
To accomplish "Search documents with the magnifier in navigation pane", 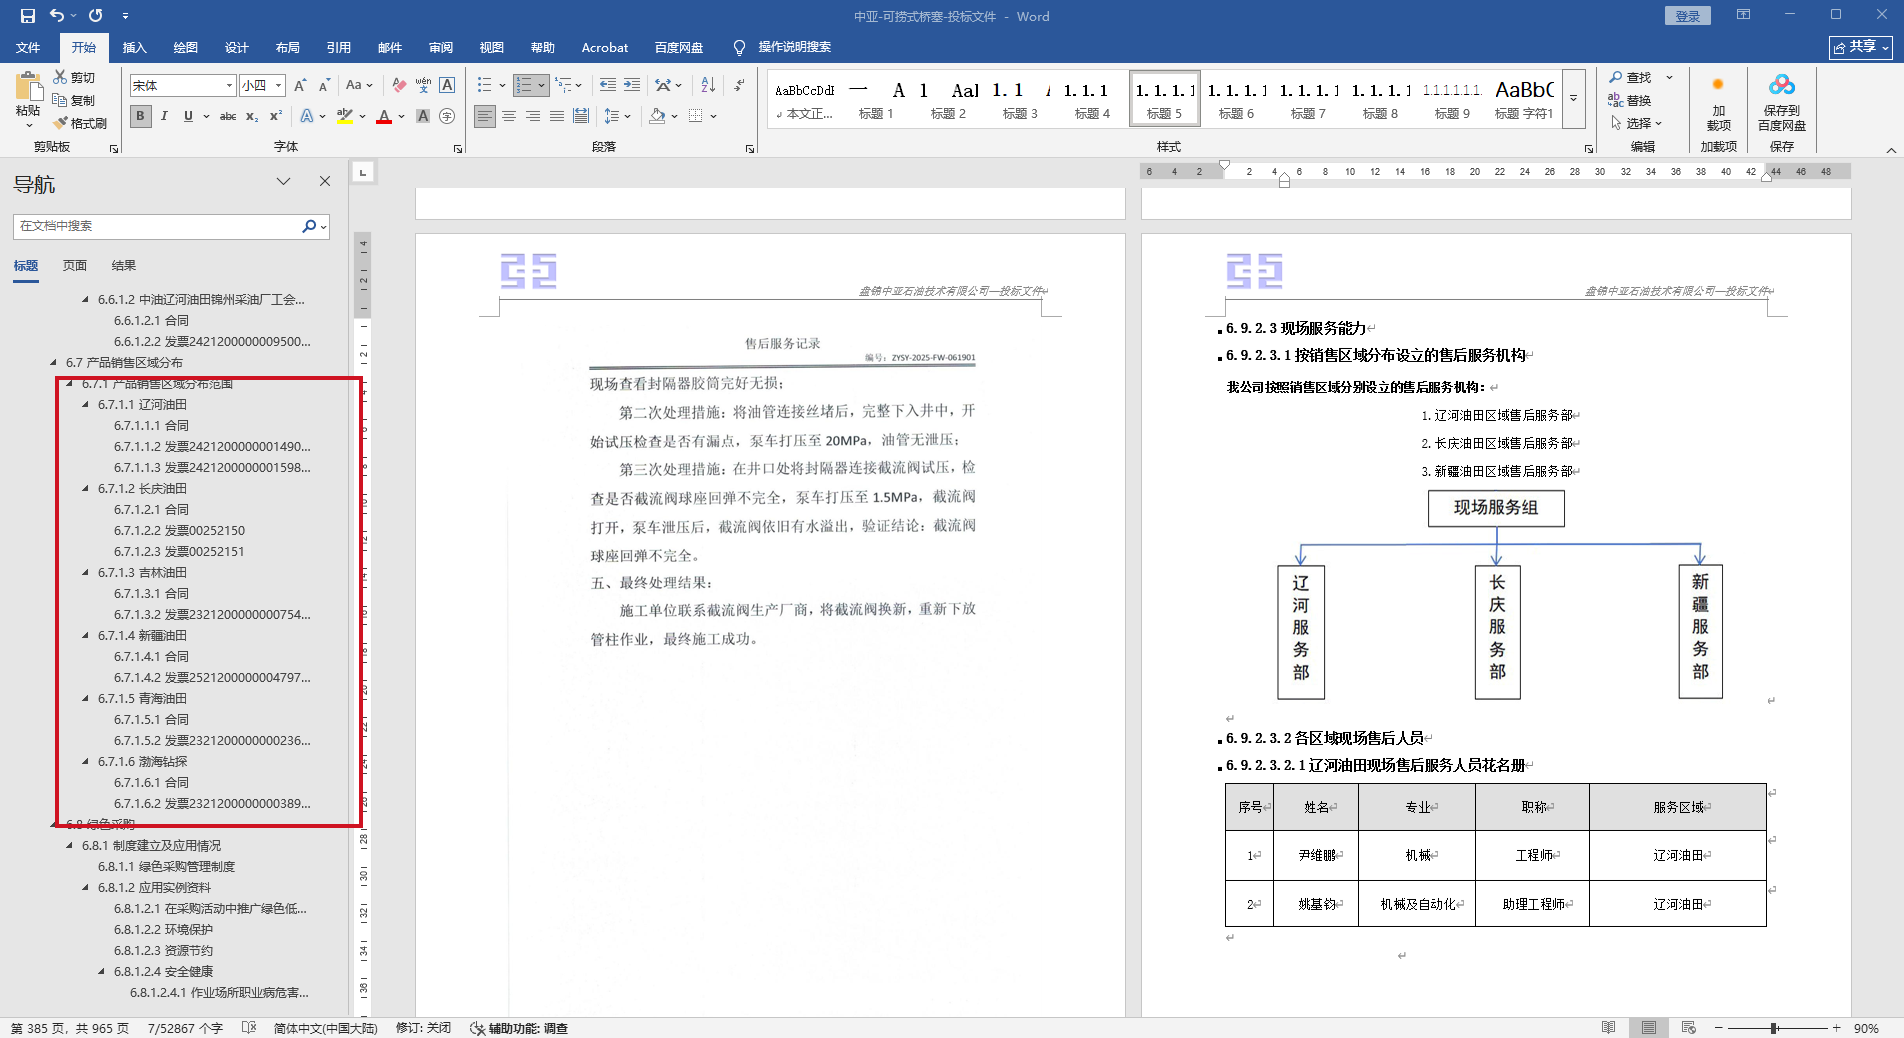I will [x=309, y=226].
